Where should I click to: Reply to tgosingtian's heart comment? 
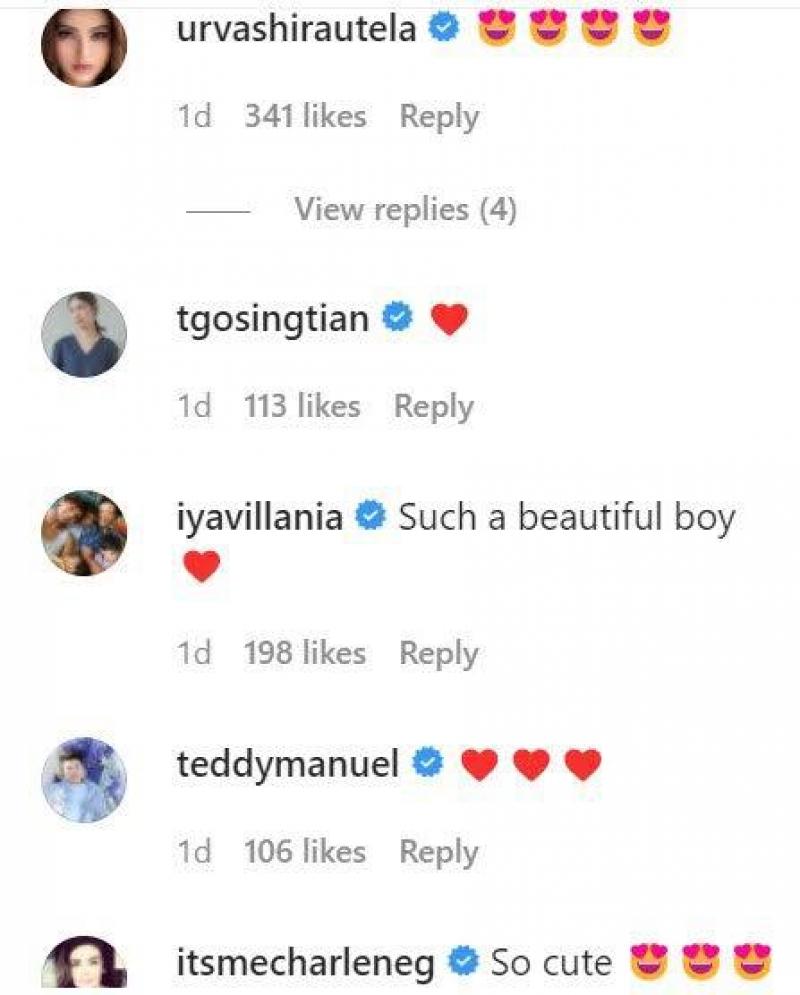pyautogui.click(x=433, y=406)
